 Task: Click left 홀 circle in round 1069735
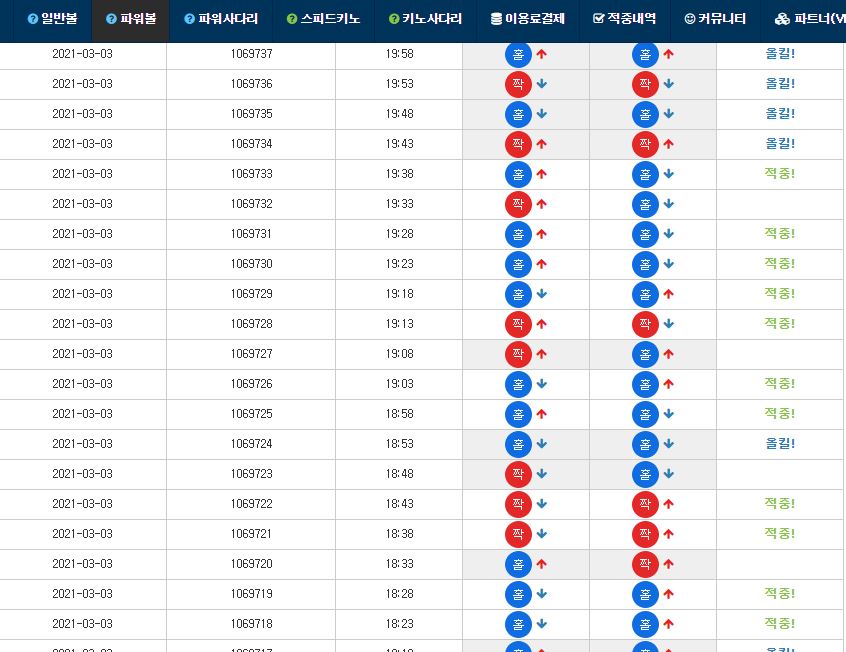[x=518, y=114]
